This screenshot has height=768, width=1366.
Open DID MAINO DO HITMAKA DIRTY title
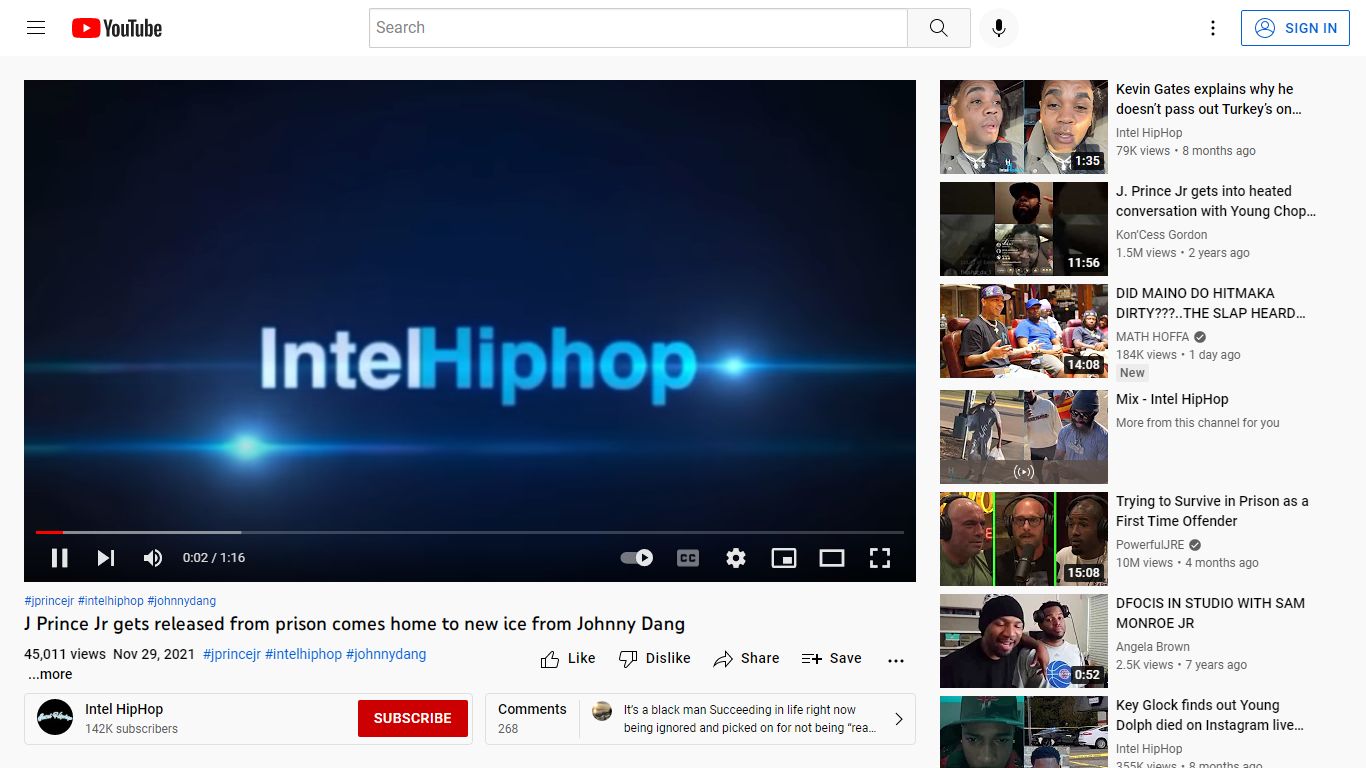click(x=1211, y=303)
